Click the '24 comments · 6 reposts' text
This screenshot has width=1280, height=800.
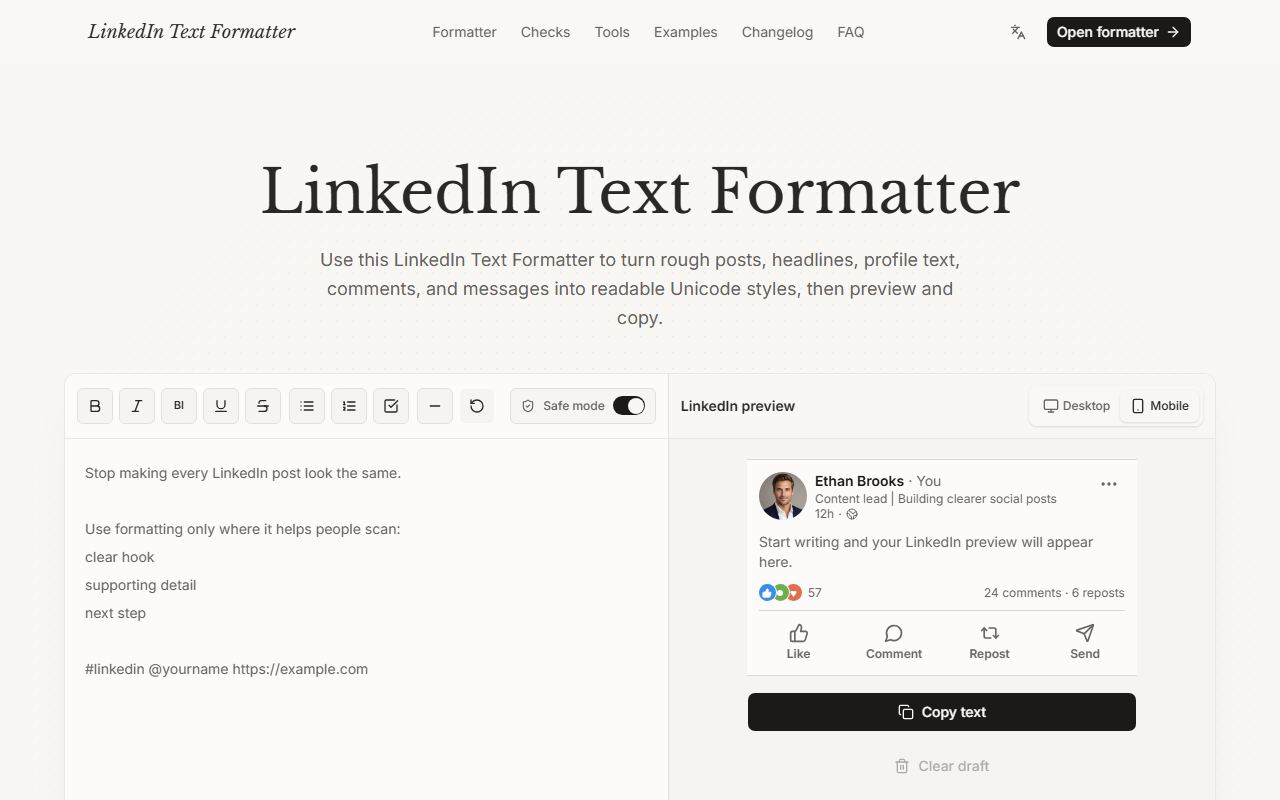click(1054, 593)
